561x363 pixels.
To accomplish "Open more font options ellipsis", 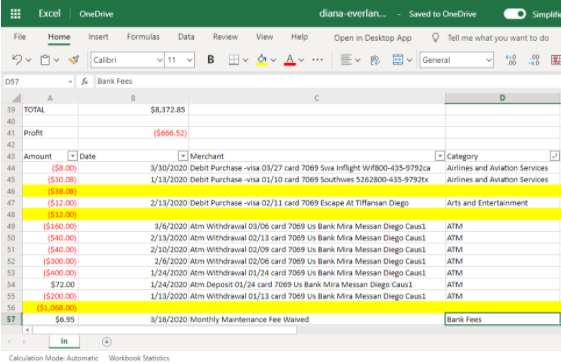I will coord(317,60).
